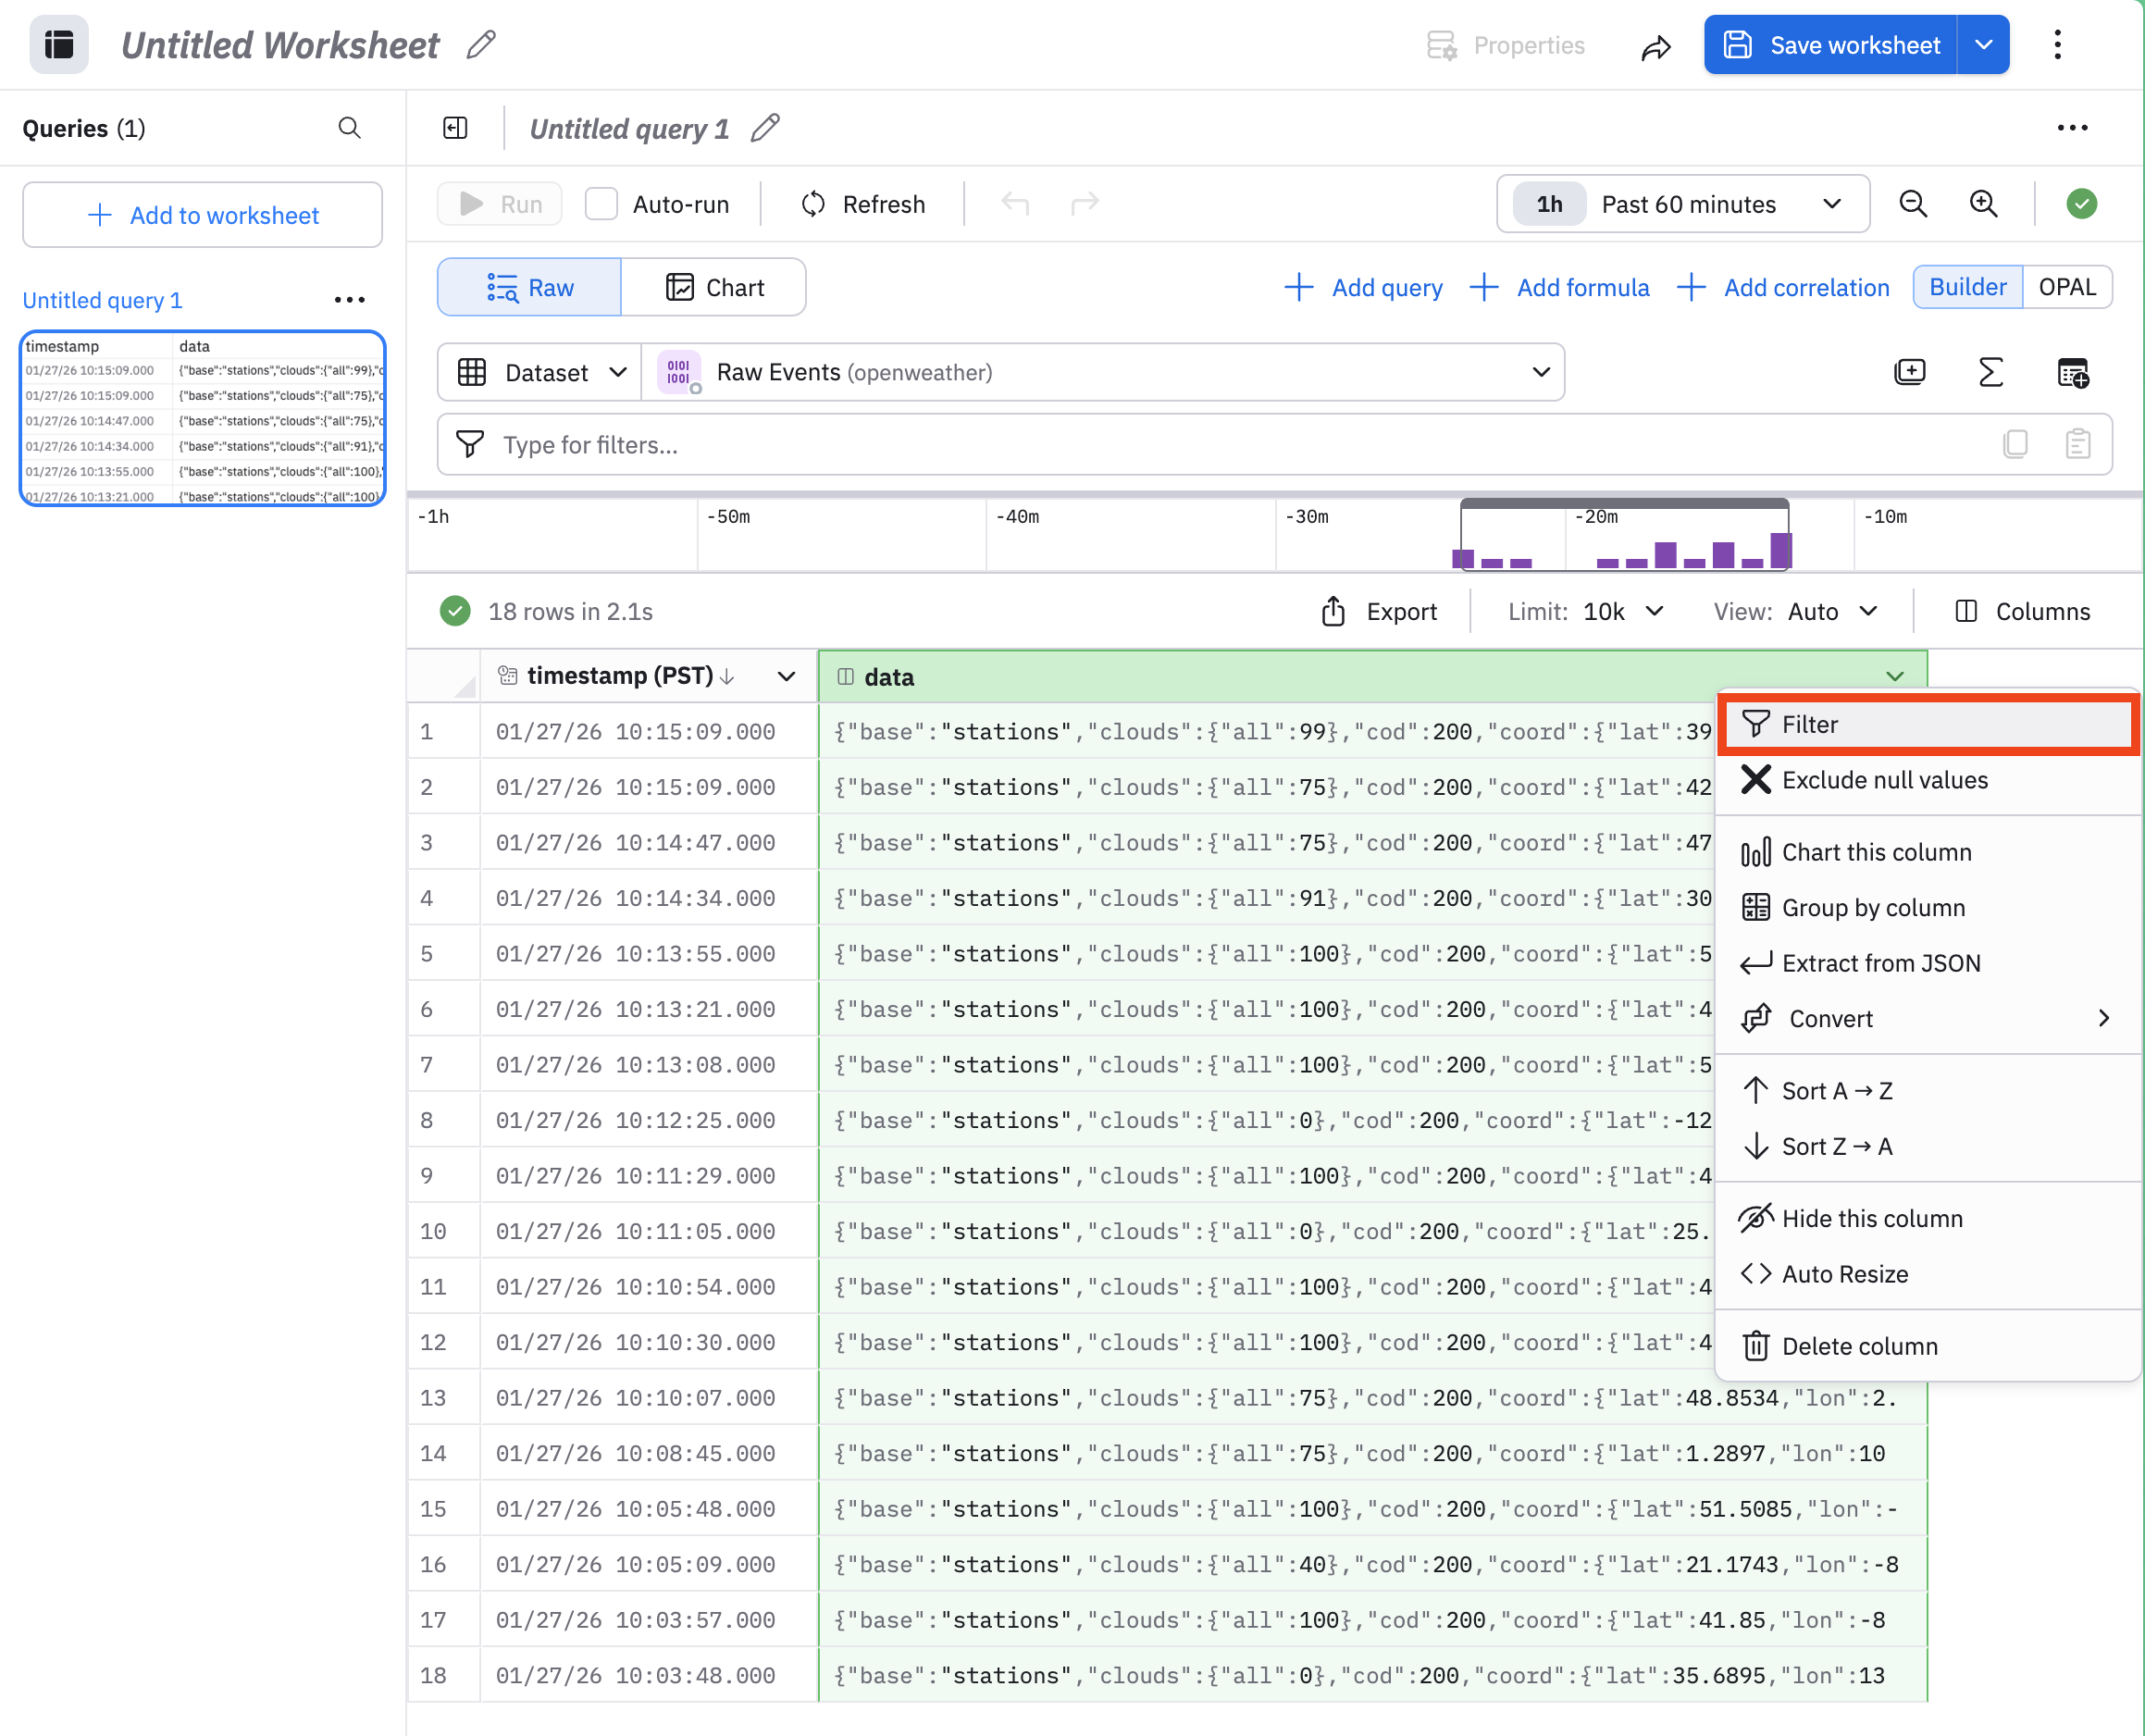Click the share arrow icon

click(x=1655, y=46)
